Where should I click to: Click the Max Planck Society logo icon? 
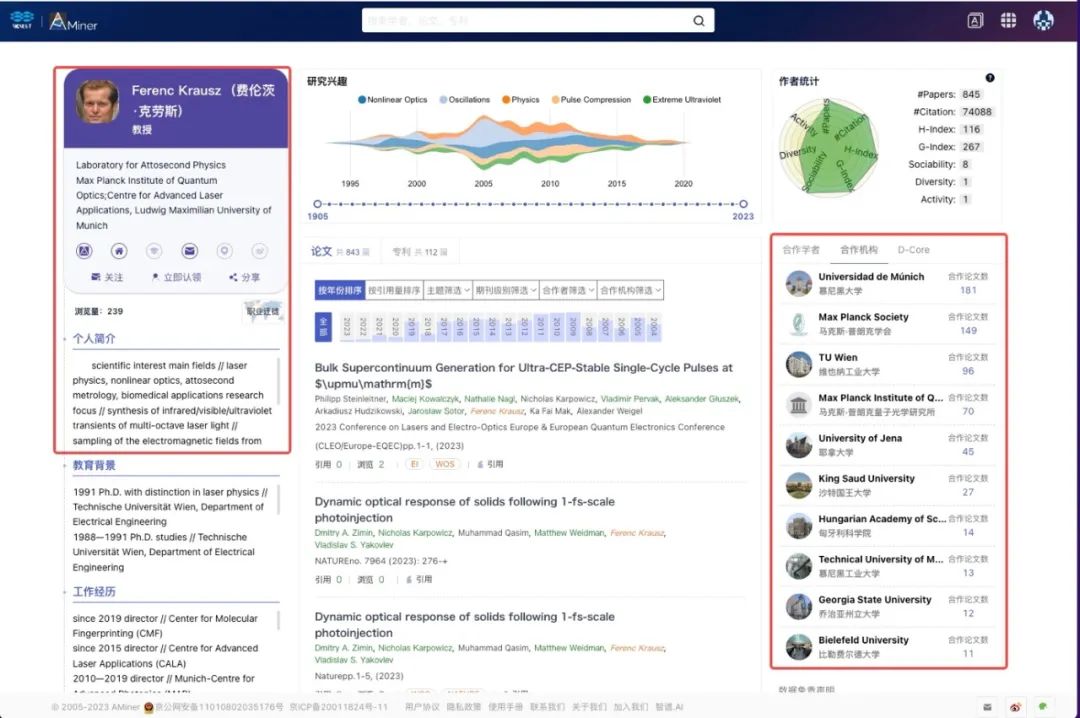799,324
